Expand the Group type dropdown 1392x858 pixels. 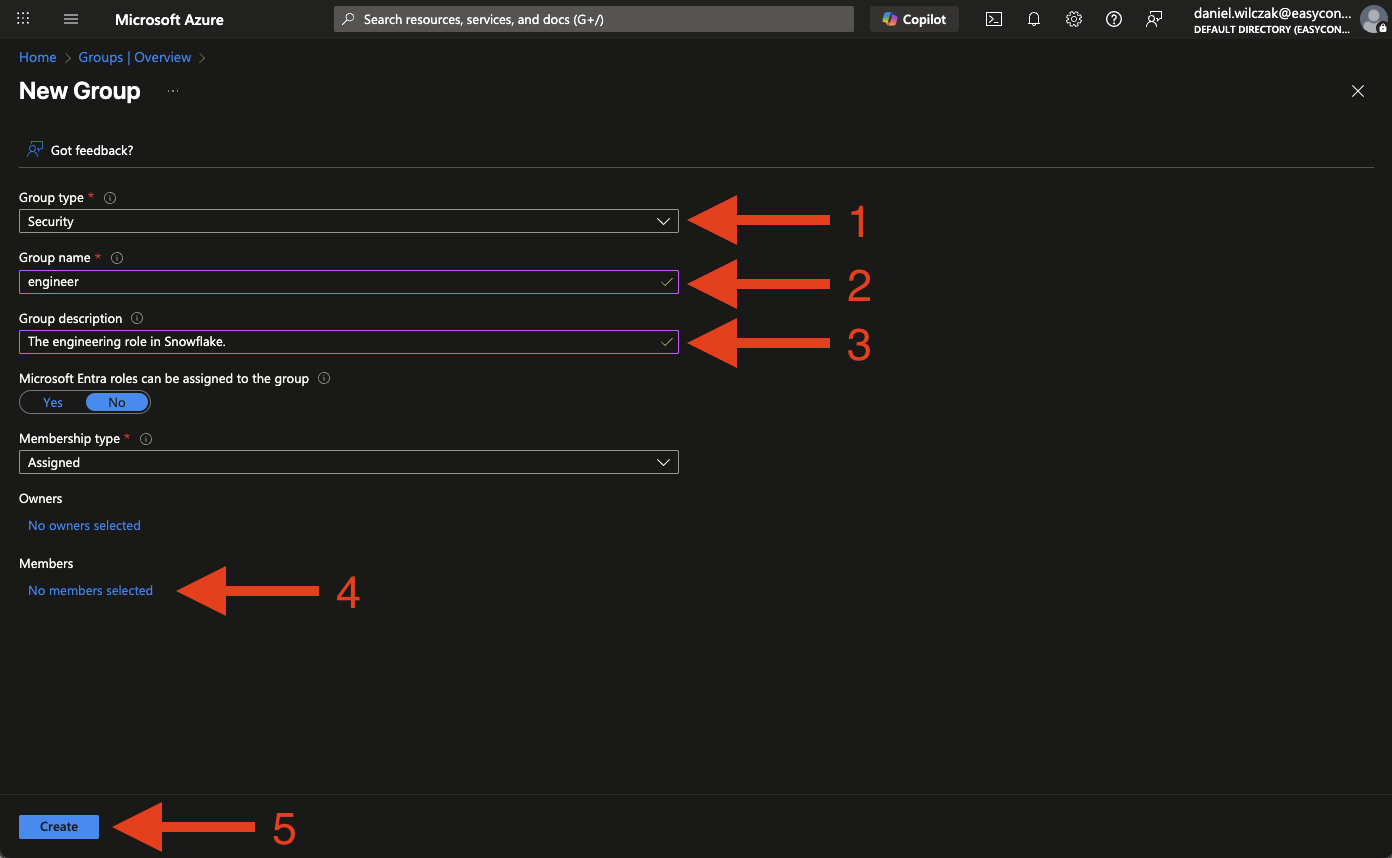(x=348, y=221)
